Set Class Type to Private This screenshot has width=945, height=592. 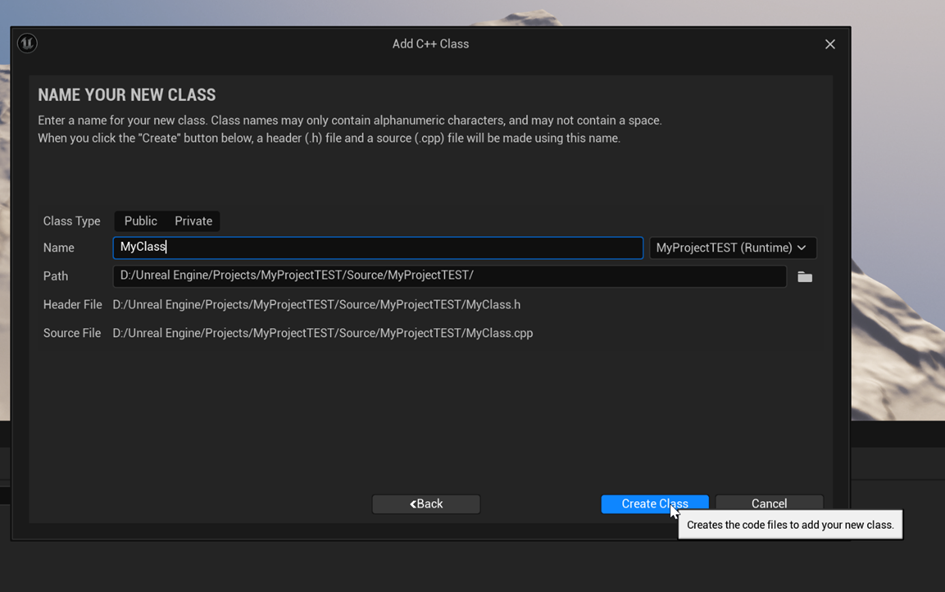coord(193,221)
